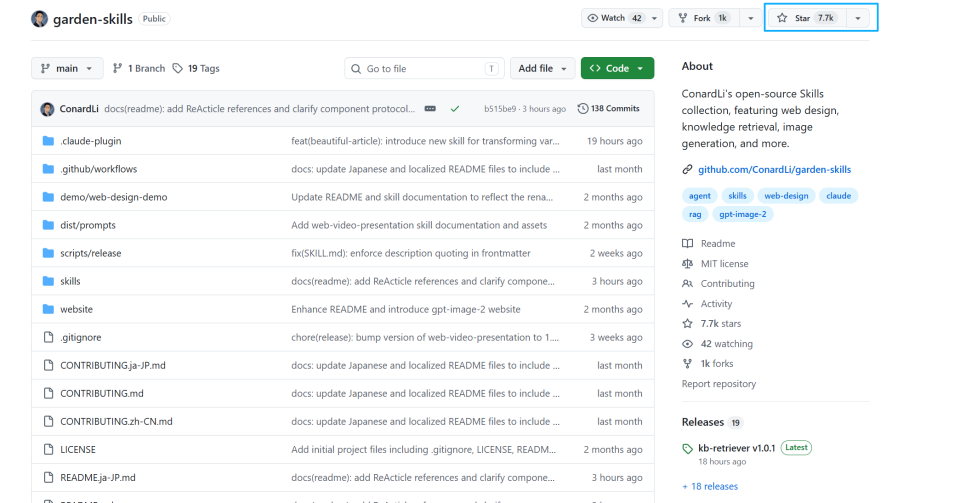Open the Watch notifications dropdown
960x503 pixels.
(x=621, y=18)
